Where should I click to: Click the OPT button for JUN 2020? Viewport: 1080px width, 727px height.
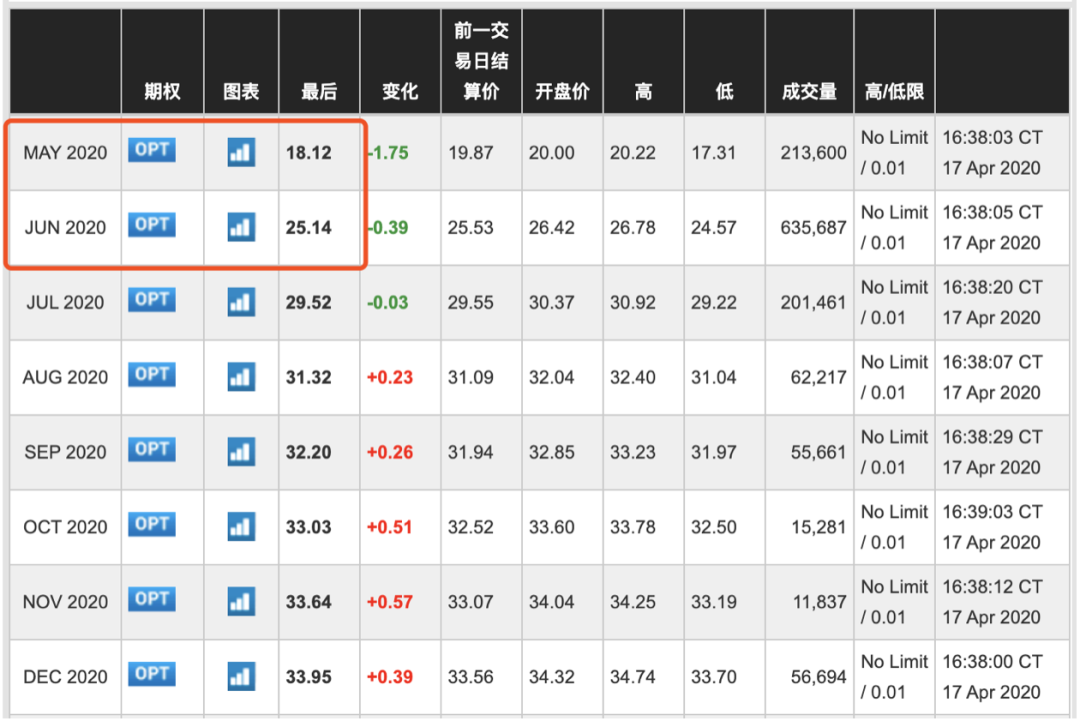point(152,225)
